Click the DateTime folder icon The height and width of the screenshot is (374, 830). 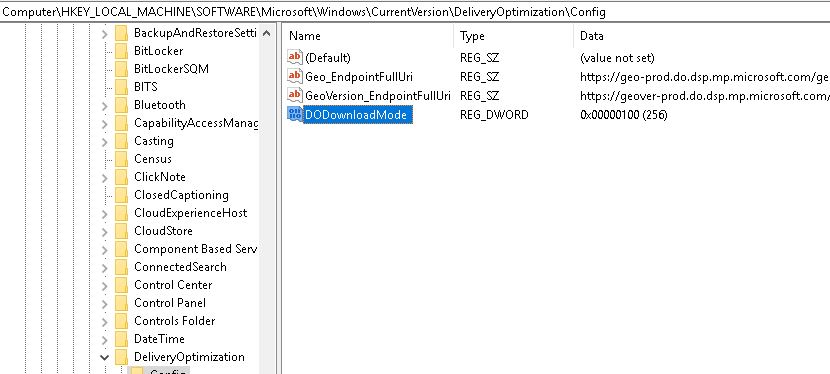coord(121,339)
